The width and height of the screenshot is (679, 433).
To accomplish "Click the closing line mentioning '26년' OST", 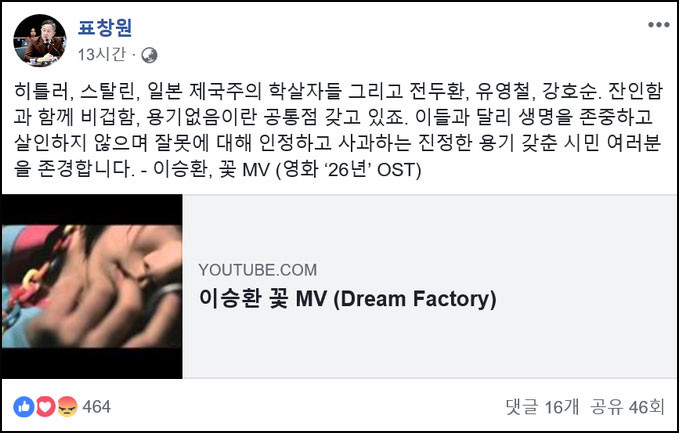I will tap(217, 170).
